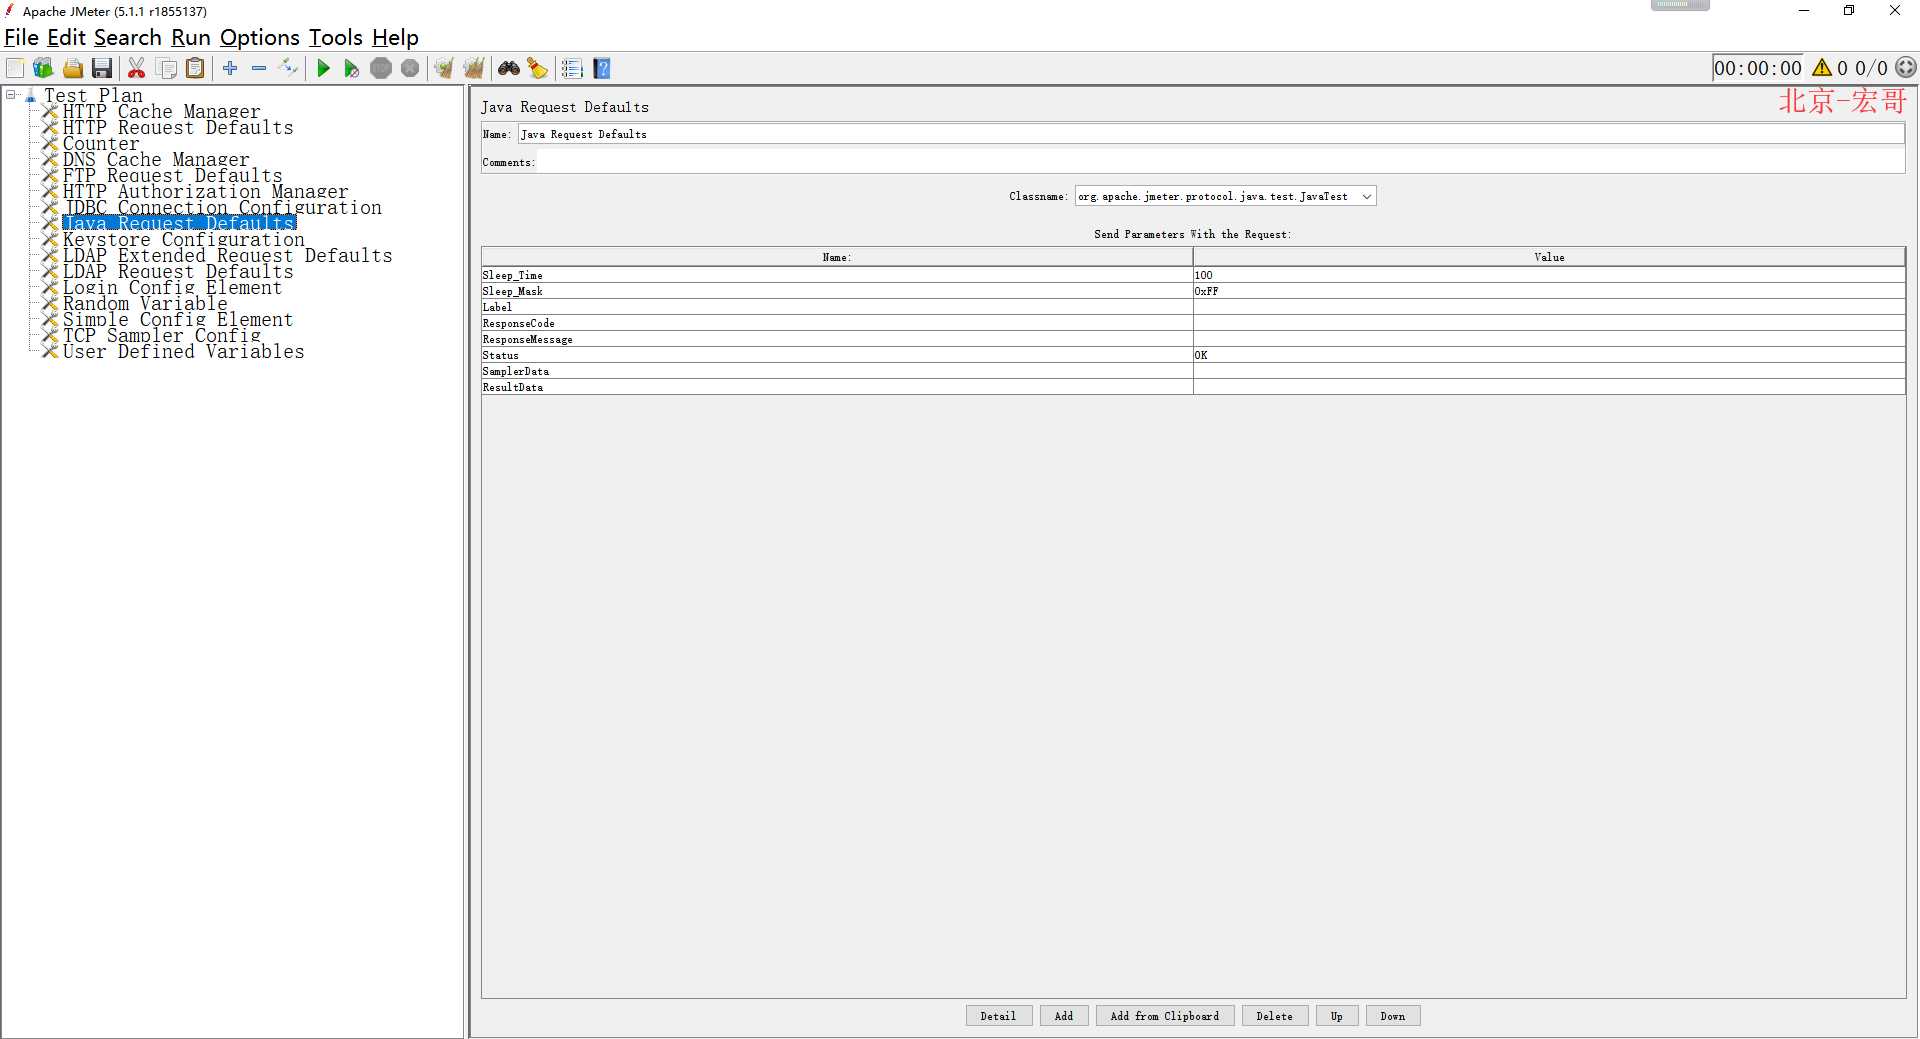This screenshot has width=1920, height=1039.
Task: Select HTTP Authorization Manager in tree
Action: pos(205,192)
